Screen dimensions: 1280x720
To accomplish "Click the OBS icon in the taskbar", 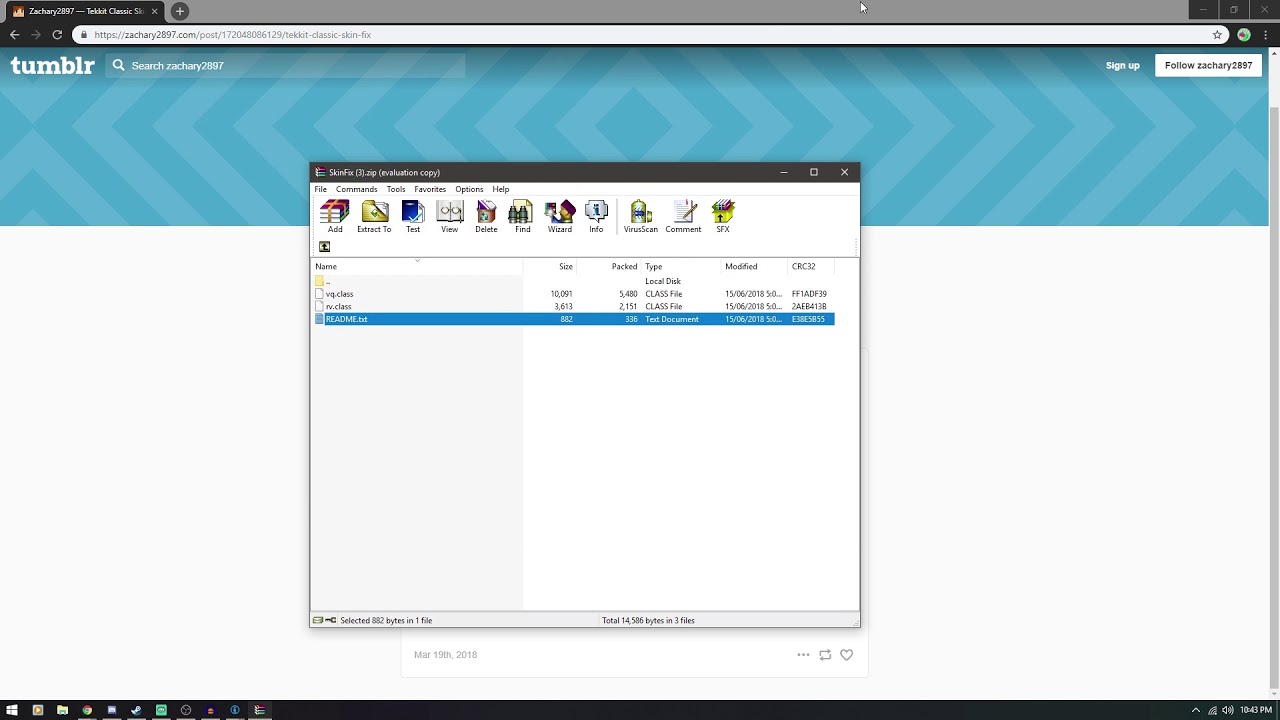I will (x=185, y=710).
